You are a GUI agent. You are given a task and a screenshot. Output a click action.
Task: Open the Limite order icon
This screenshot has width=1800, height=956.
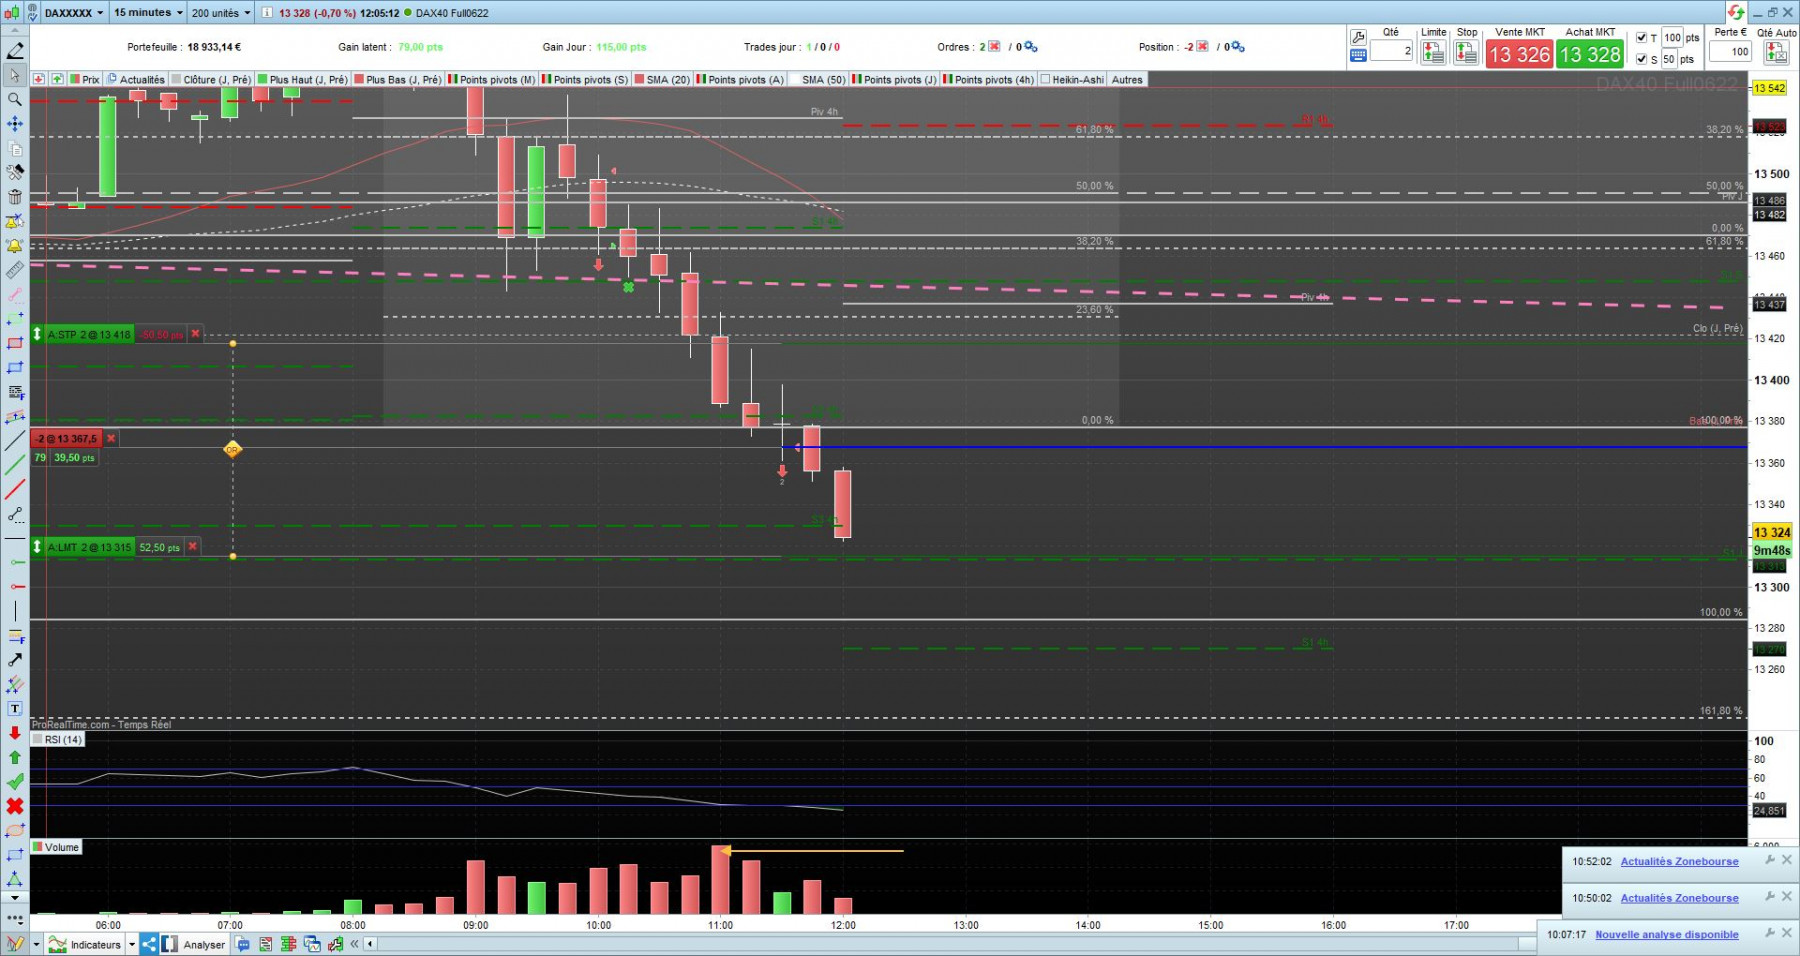[1433, 53]
